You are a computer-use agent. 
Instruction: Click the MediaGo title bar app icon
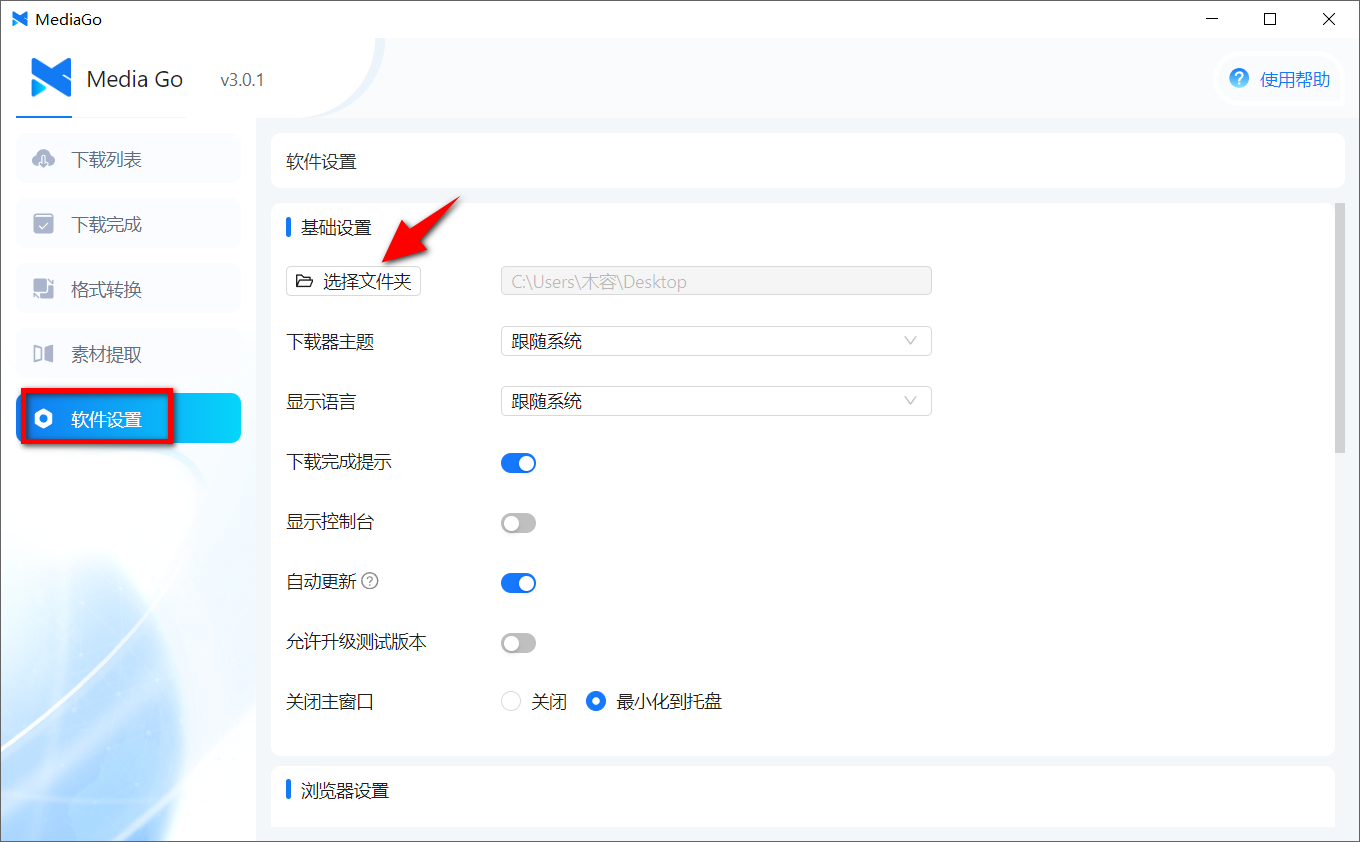[x=20, y=19]
